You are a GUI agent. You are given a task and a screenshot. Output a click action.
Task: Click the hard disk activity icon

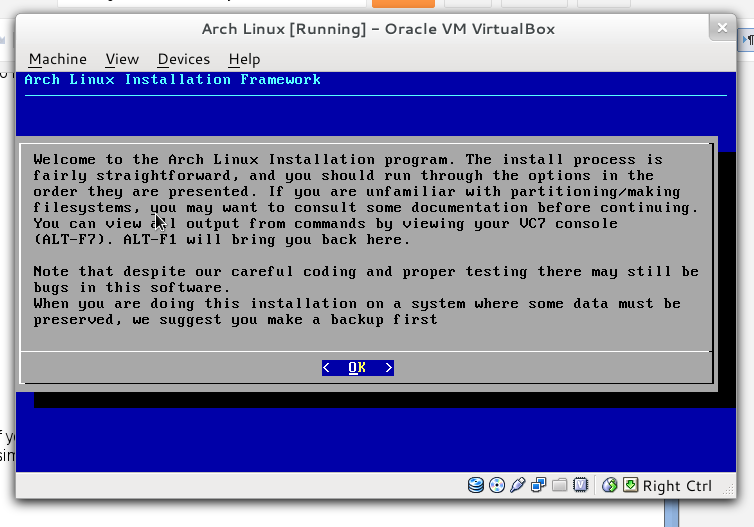click(x=476, y=485)
